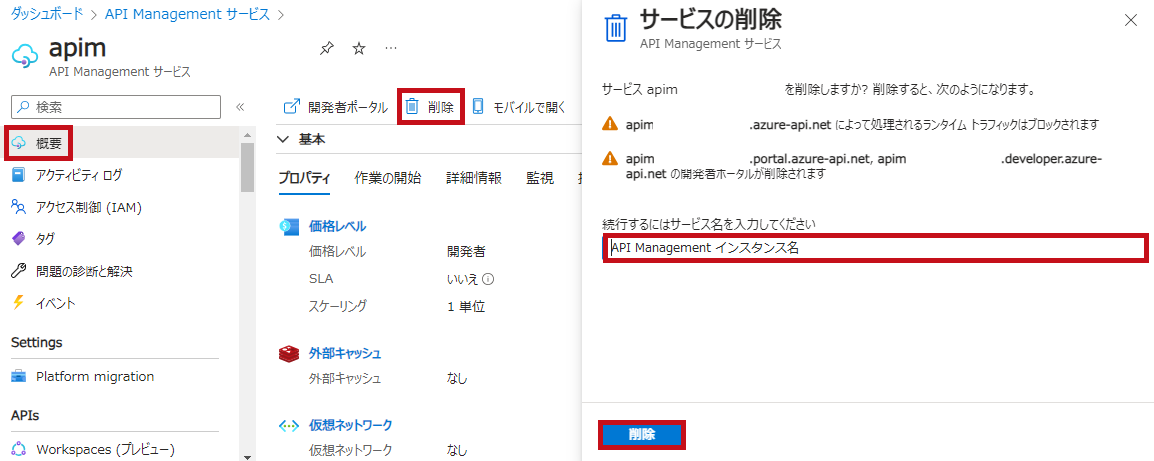This screenshot has width=1154, height=461.
Task: Open 問題の診断と解決 menu item
Action: pos(84,271)
